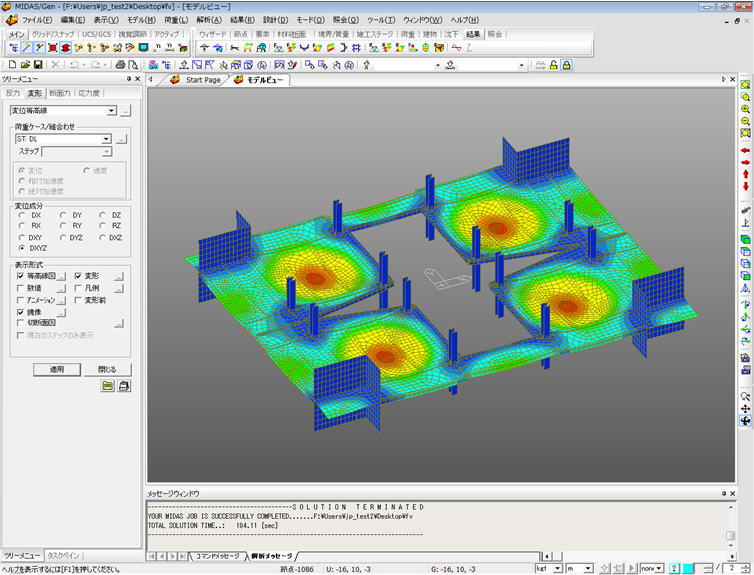The height and width of the screenshot is (575, 754).
Task: Click the green cube view icon on right toolbar
Action: 745,239
